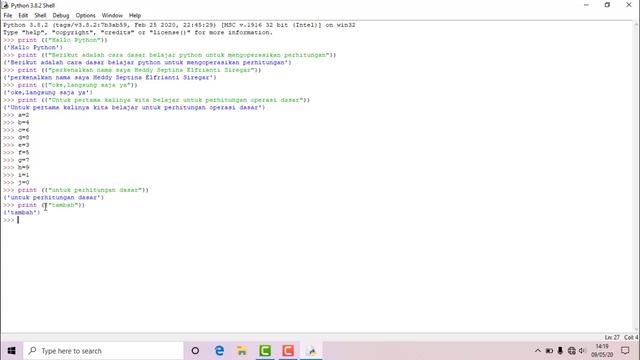Click the empty shell prompt line
640x360 pixels.
coord(11,220)
